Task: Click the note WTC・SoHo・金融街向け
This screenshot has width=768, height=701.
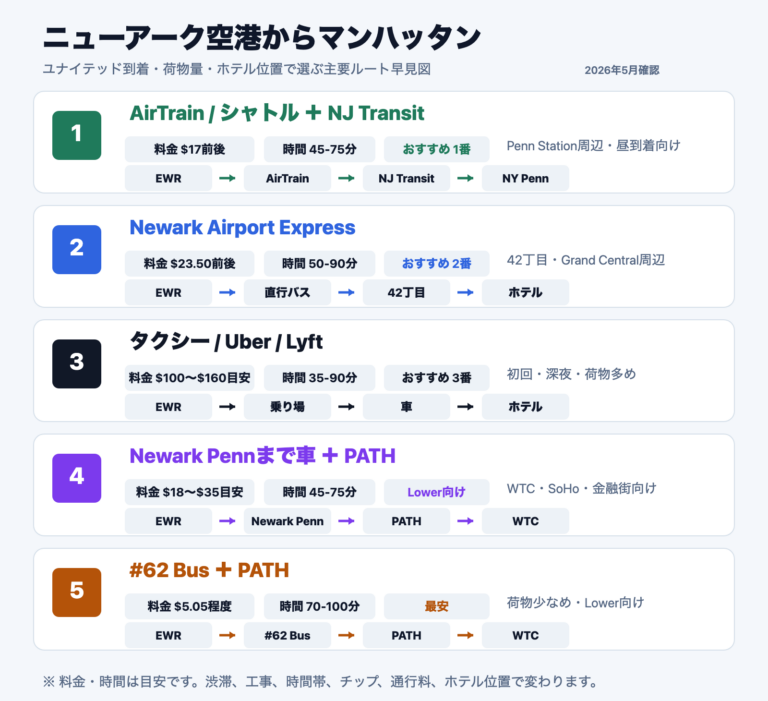Action: [581, 488]
